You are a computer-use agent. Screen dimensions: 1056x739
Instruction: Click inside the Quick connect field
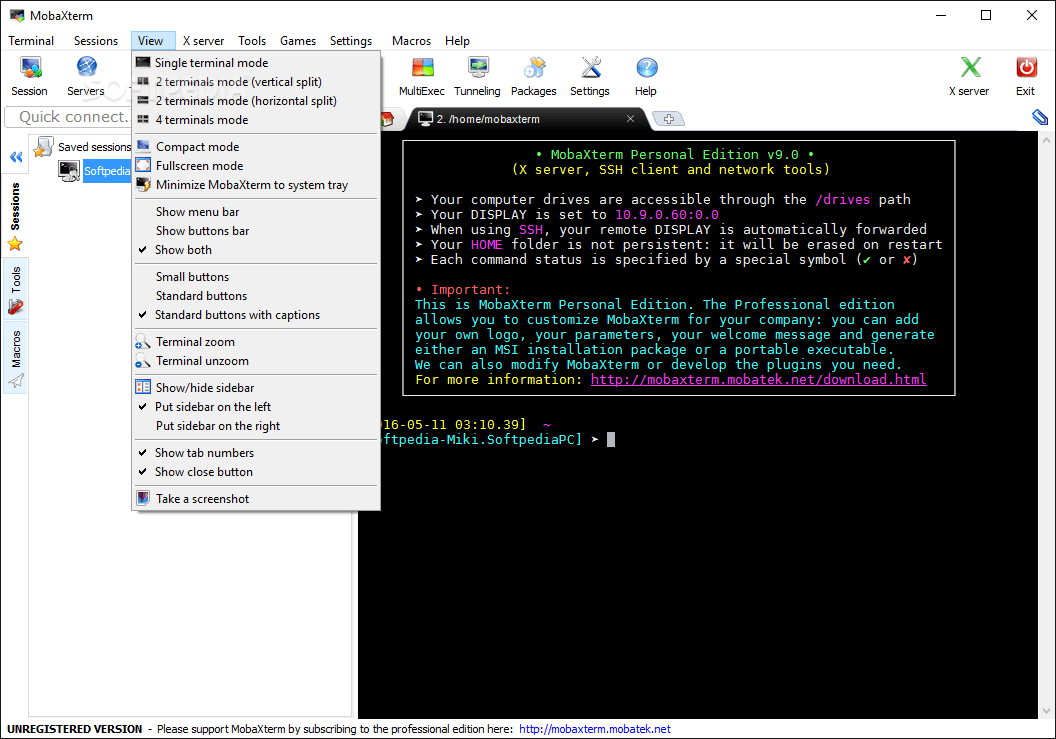click(67, 117)
